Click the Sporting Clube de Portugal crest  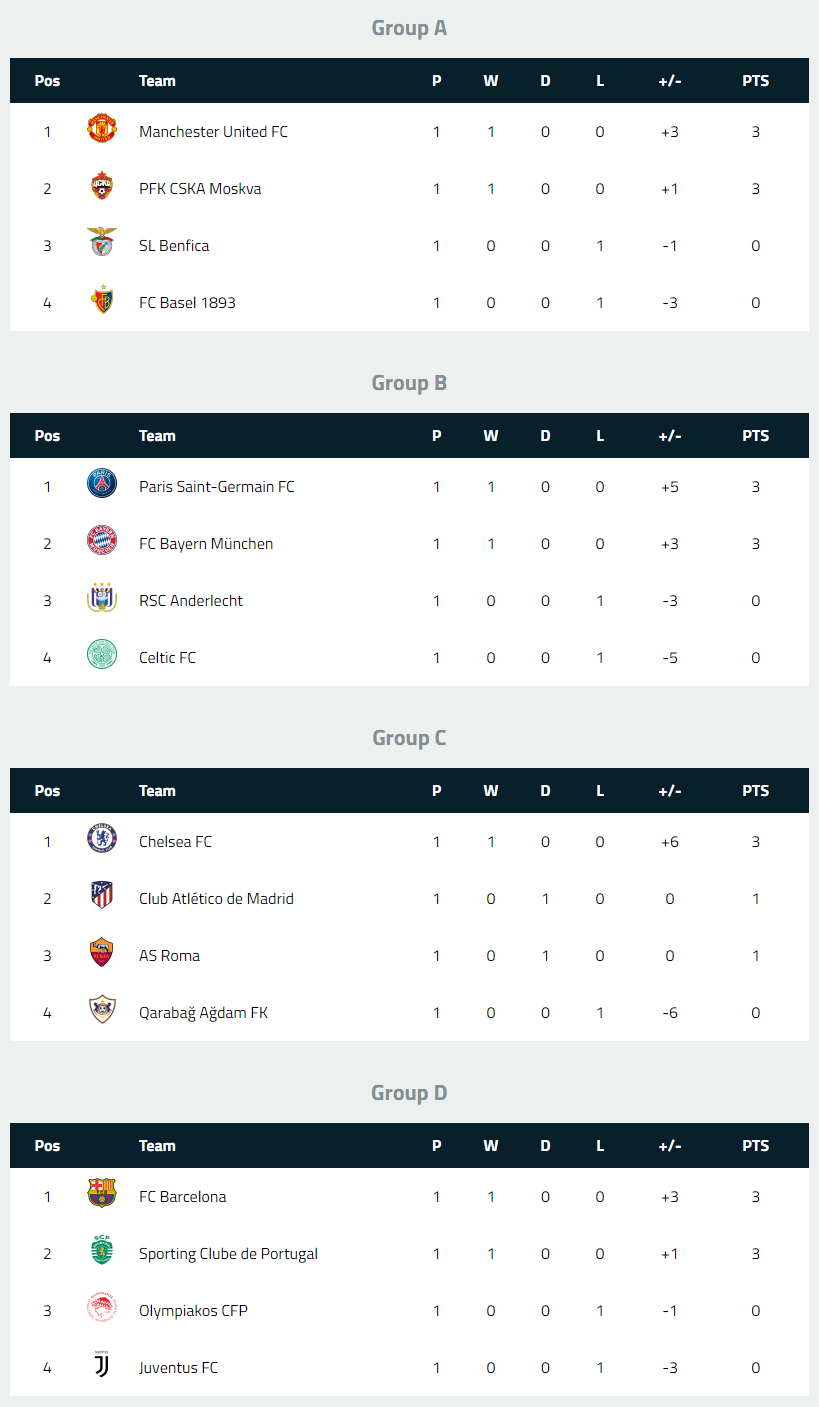pos(102,1253)
